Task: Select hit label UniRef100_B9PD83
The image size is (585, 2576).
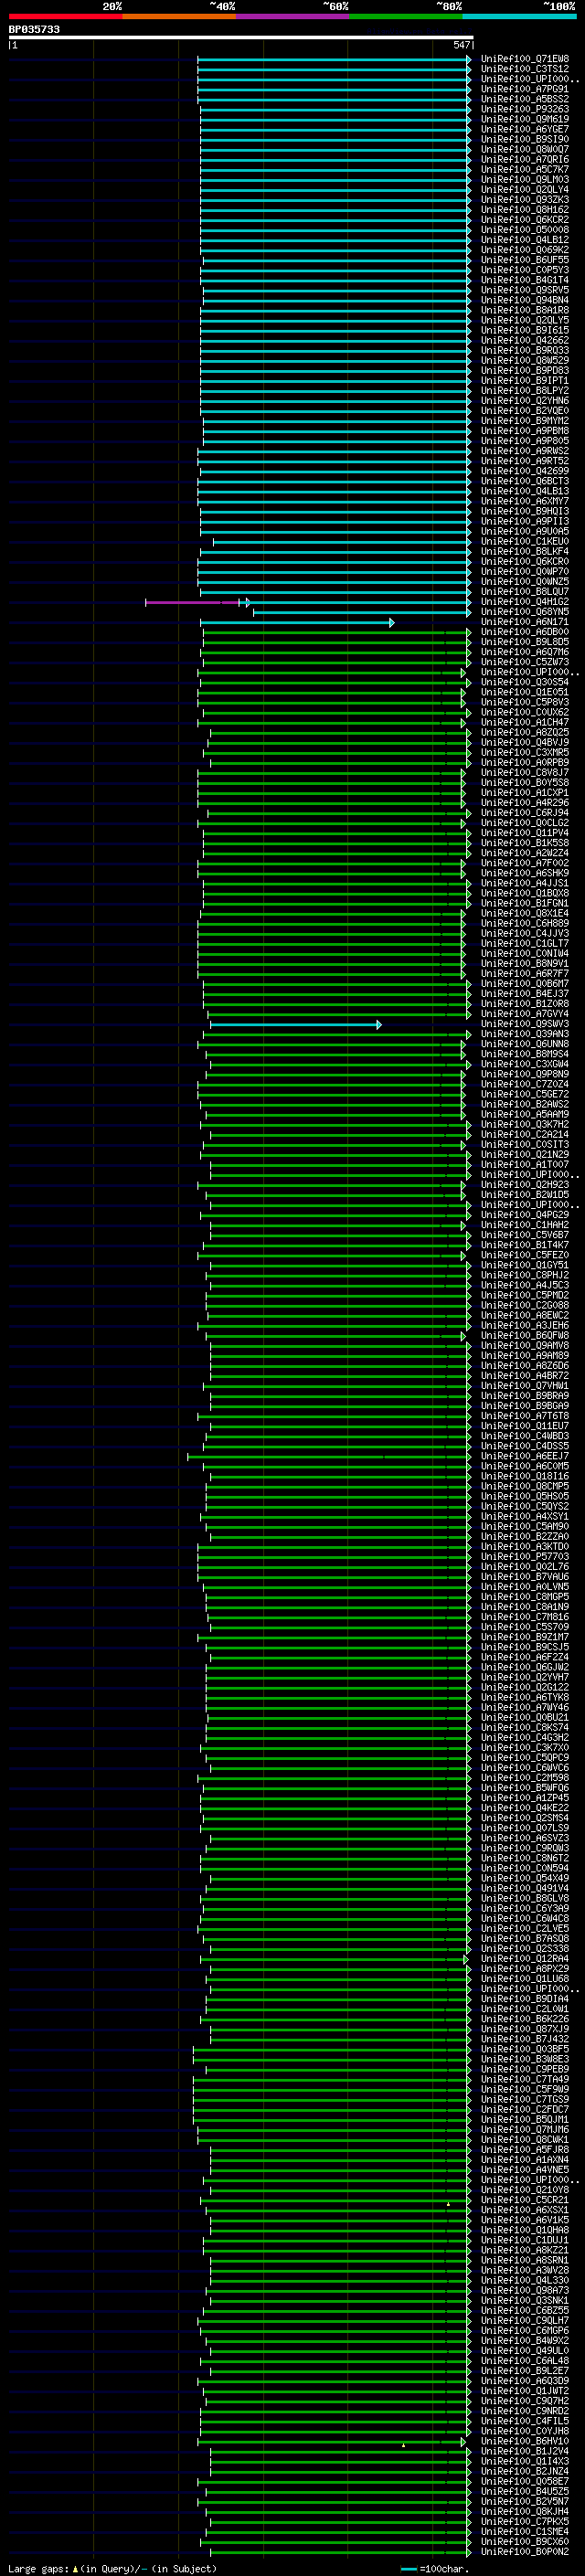Action: tap(524, 371)
